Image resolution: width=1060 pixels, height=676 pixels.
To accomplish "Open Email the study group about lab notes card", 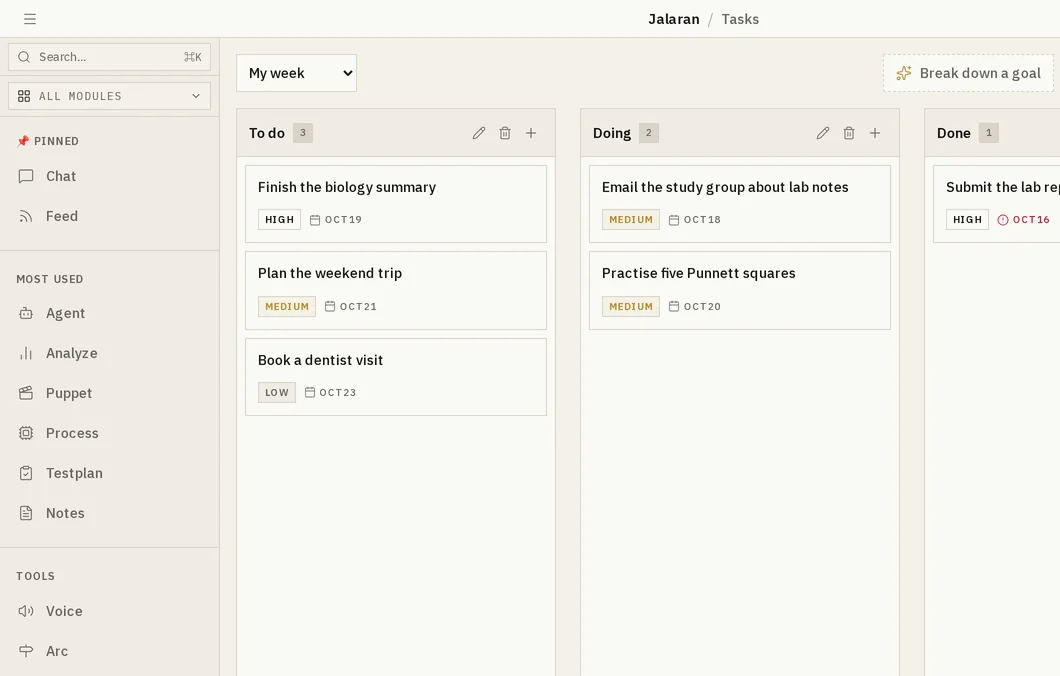I will pyautogui.click(x=740, y=203).
